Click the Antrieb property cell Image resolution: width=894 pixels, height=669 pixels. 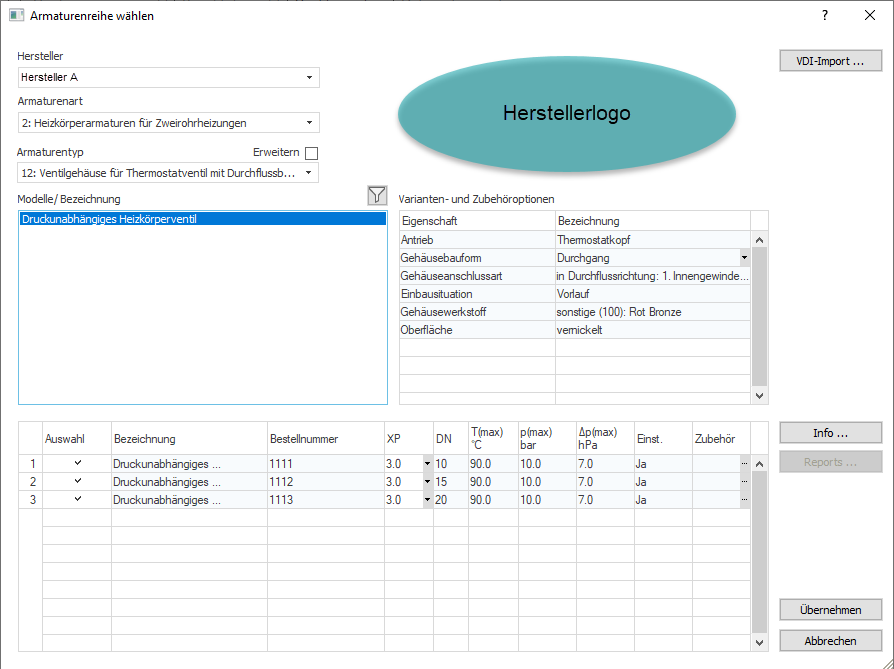pyautogui.click(x=477, y=240)
